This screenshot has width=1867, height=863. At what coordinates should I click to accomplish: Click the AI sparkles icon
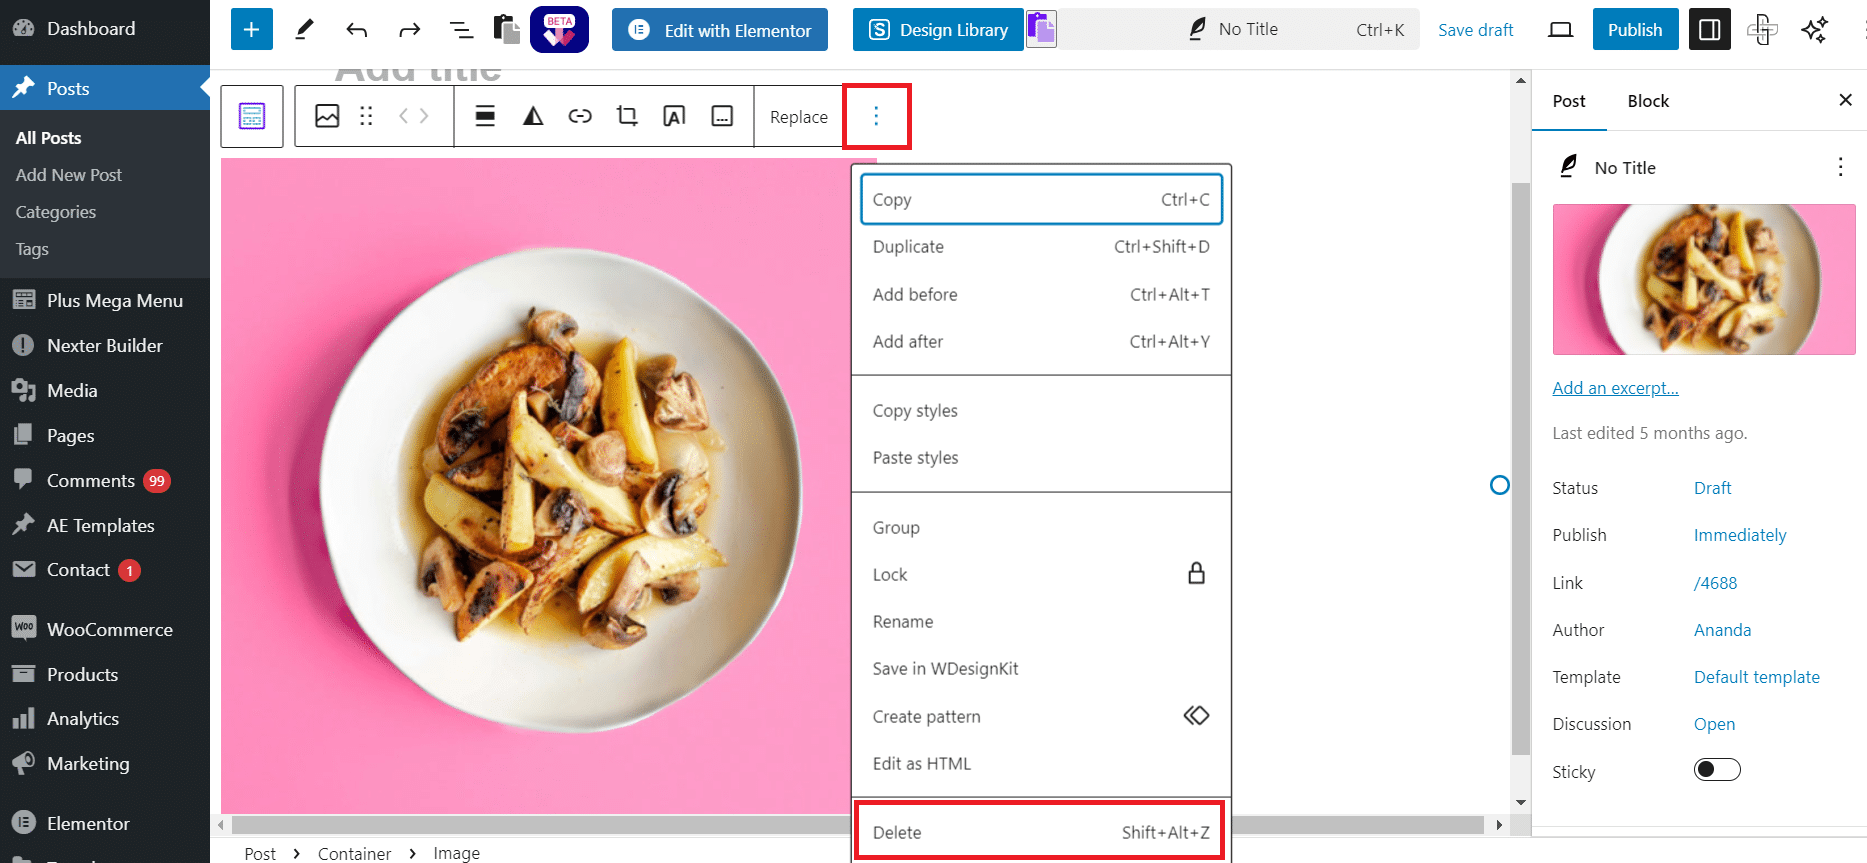1815,30
